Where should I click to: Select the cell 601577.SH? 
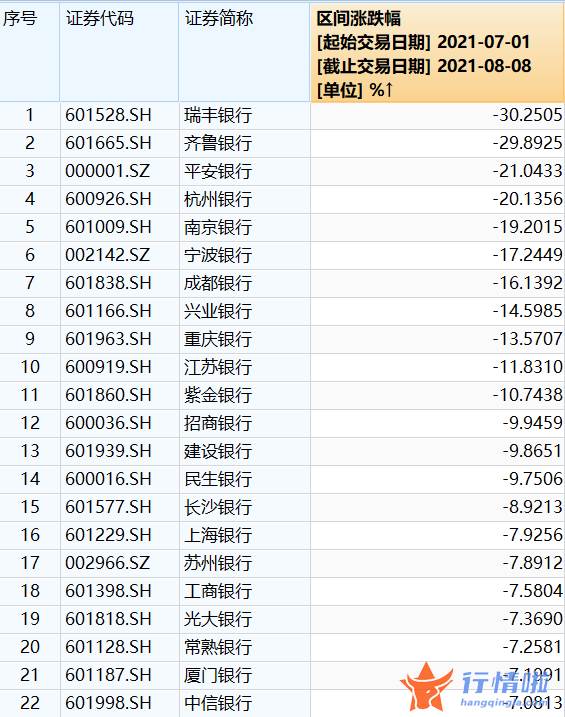tap(119, 507)
